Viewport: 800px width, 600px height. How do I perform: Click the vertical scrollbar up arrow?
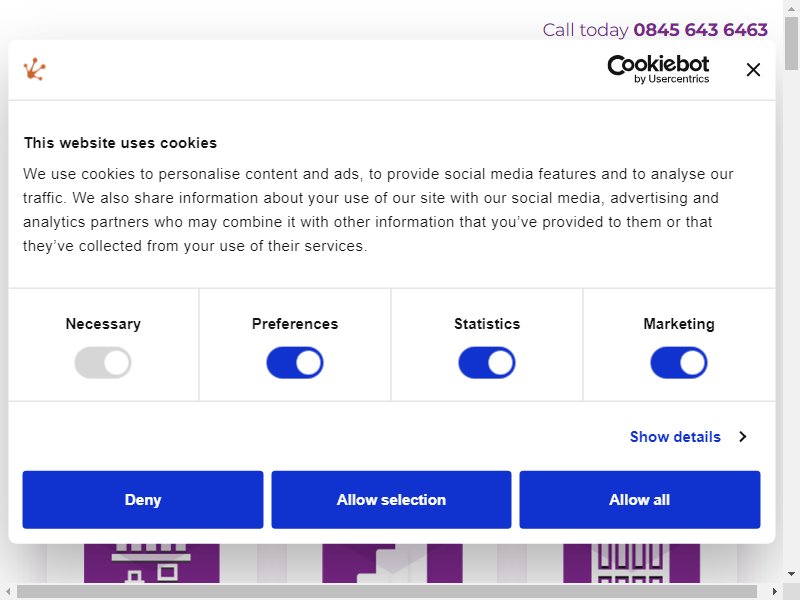[791, 8]
